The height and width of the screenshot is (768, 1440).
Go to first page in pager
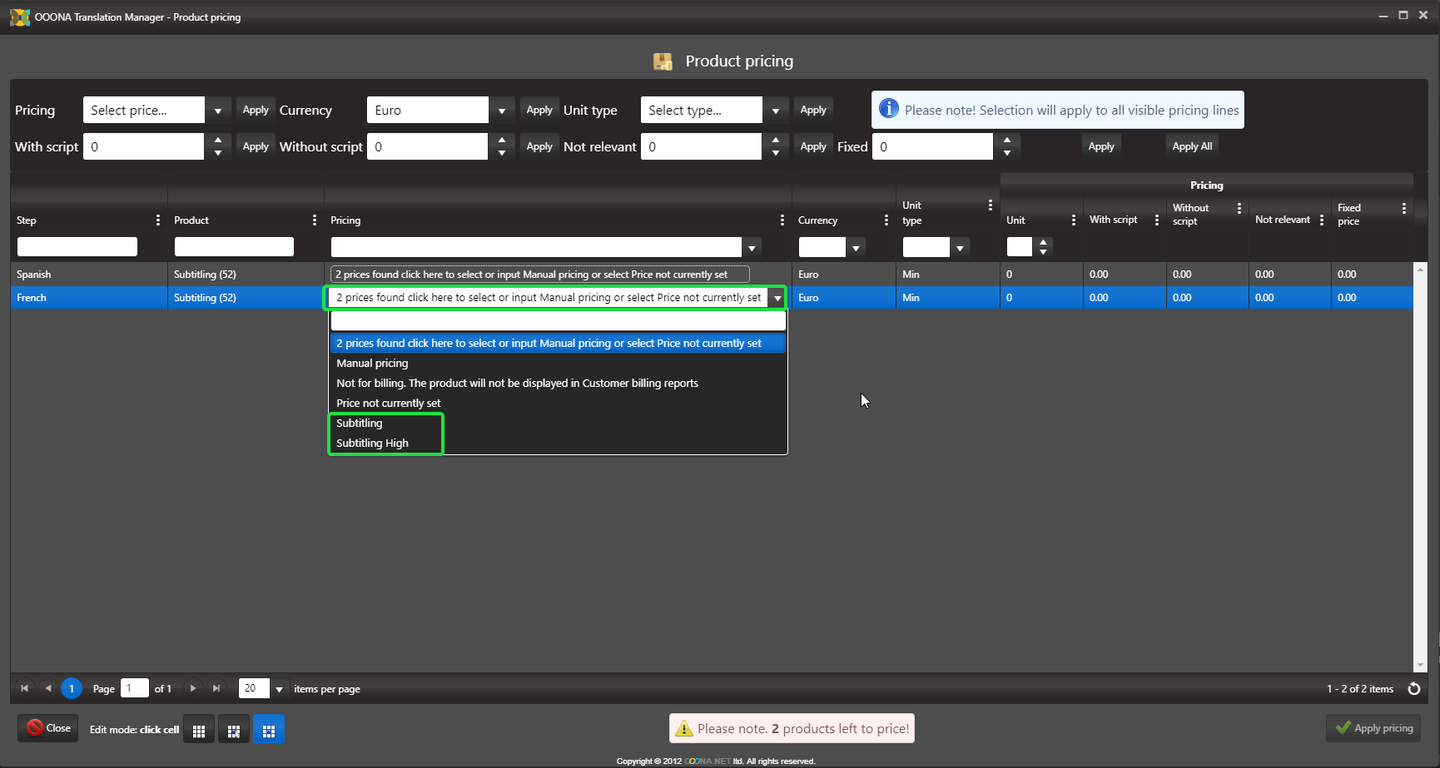24,689
